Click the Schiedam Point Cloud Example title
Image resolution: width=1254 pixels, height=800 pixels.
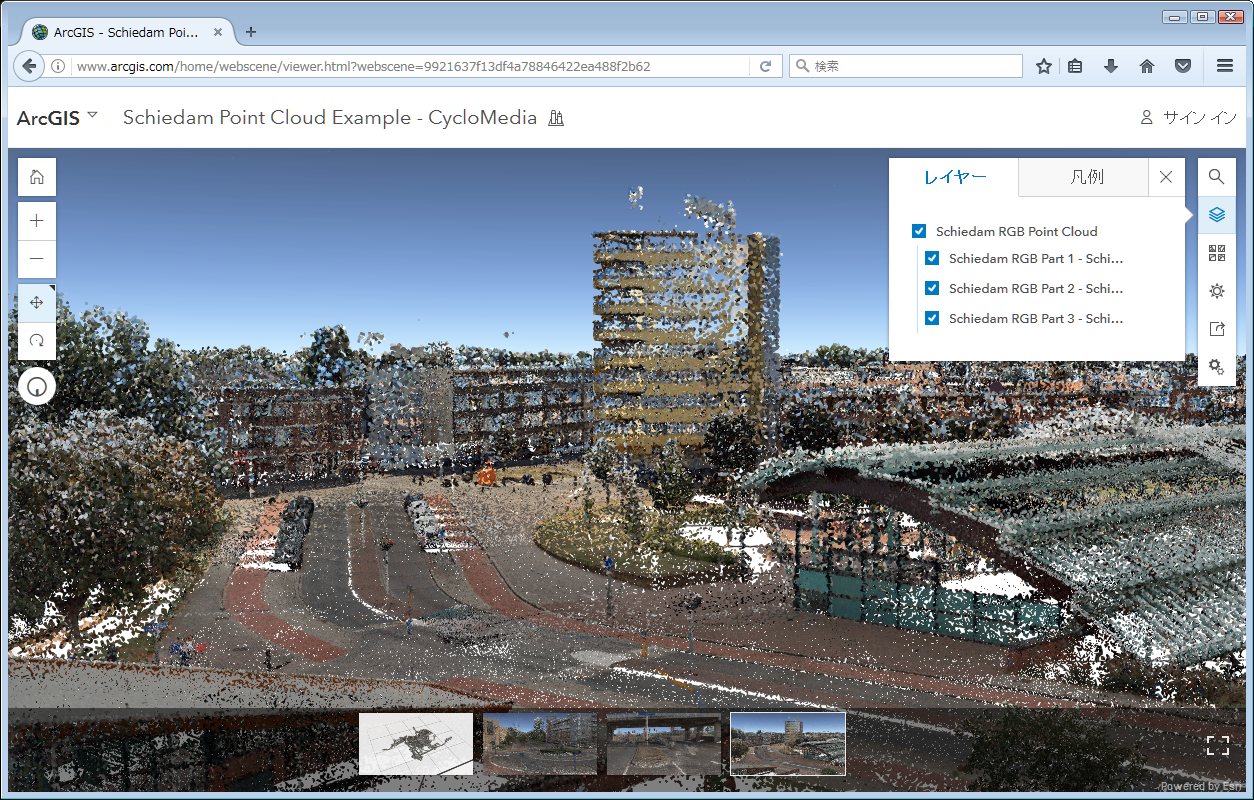pyautogui.click(x=330, y=117)
